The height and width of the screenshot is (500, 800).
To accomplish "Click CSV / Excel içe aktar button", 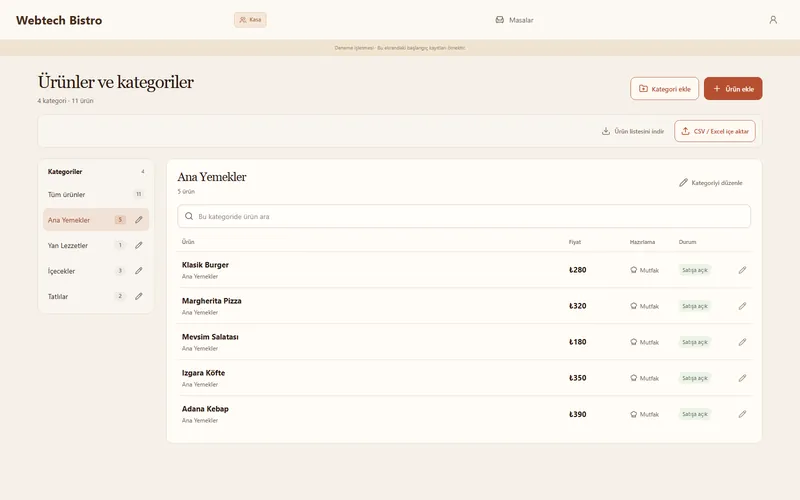I will point(715,131).
